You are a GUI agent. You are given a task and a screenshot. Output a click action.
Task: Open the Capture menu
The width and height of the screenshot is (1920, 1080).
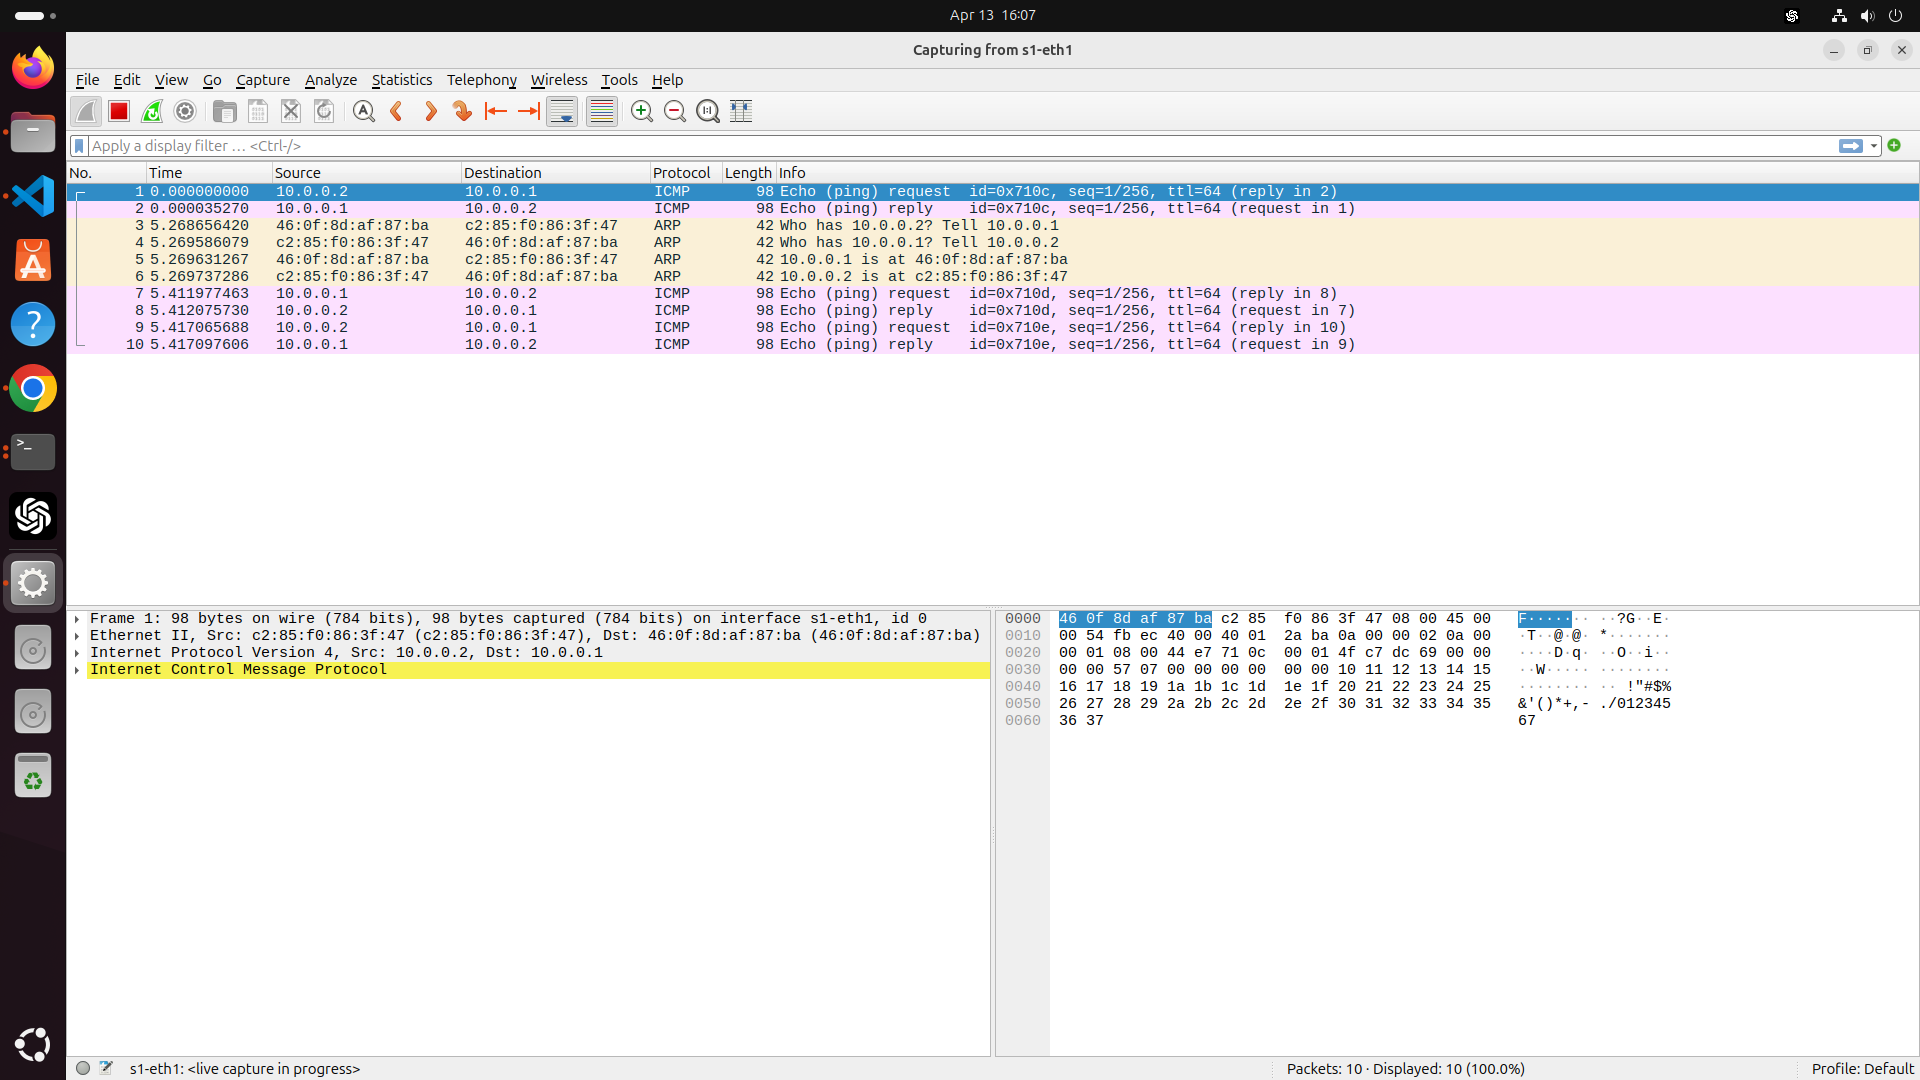(263, 80)
